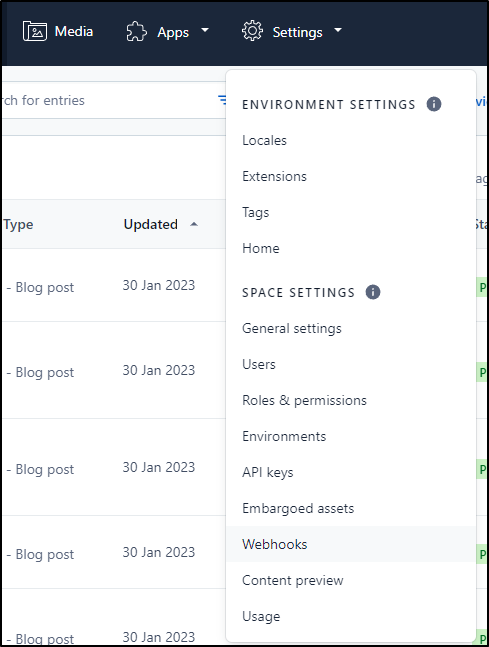Screen dimensions: 489x647
Task: Click info icon beside Environment Settings
Action: (434, 104)
